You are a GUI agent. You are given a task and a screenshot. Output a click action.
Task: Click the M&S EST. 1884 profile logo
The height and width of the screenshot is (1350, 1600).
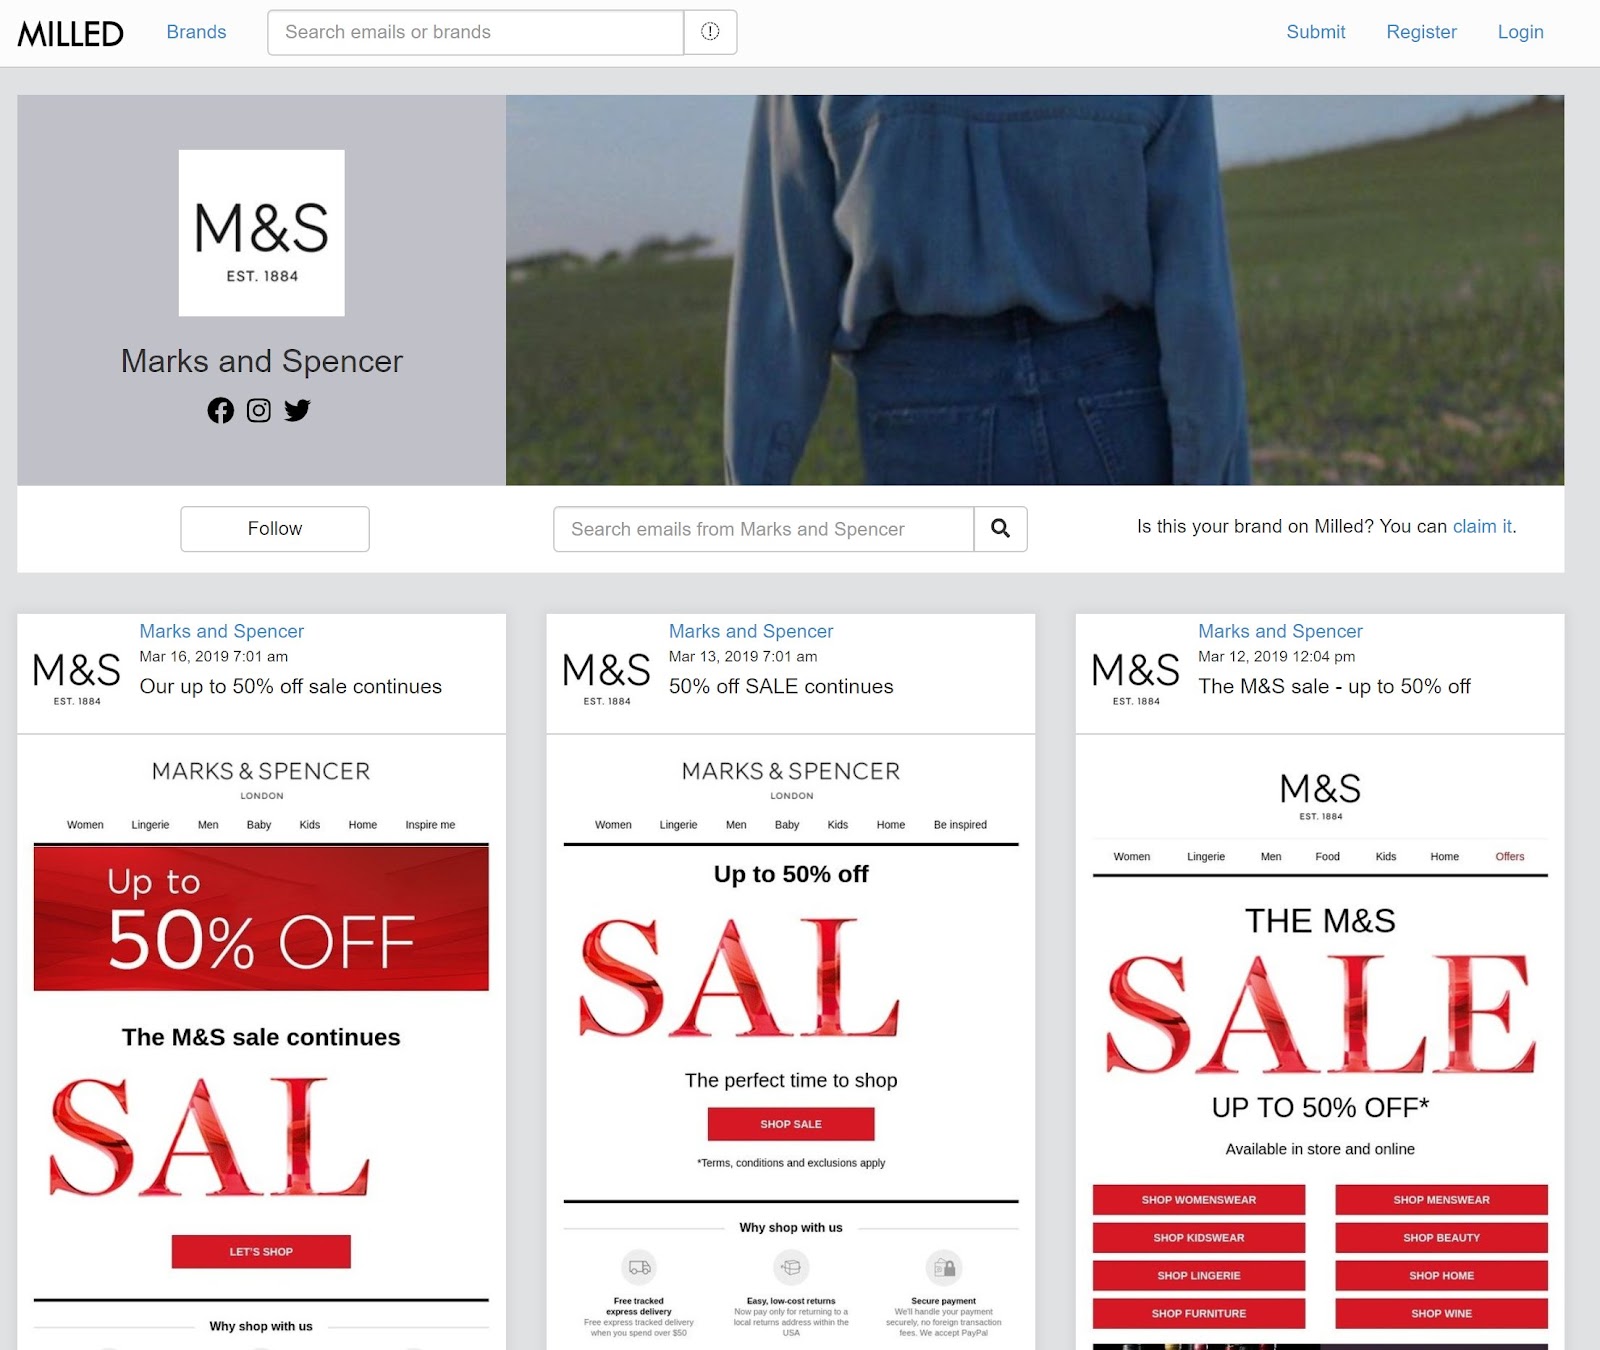click(x=262, y=233)
